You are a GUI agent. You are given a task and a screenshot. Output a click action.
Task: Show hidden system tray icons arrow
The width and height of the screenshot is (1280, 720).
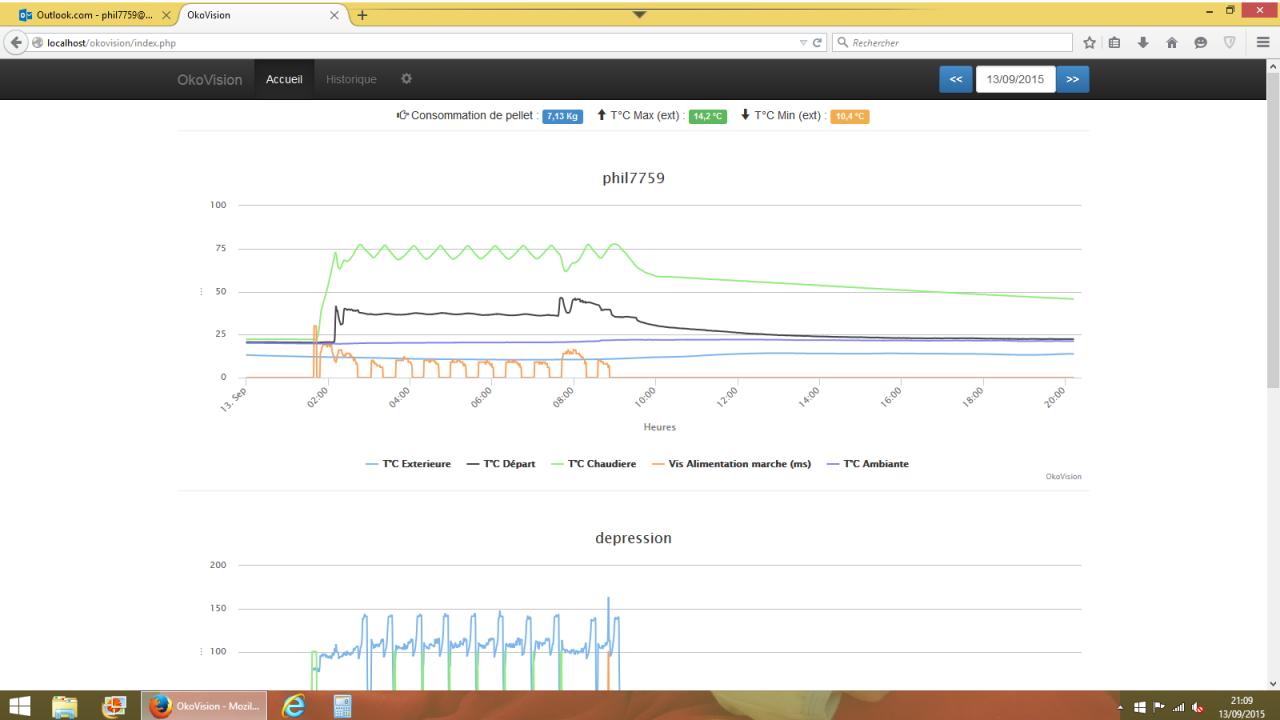click(1121, 707)
